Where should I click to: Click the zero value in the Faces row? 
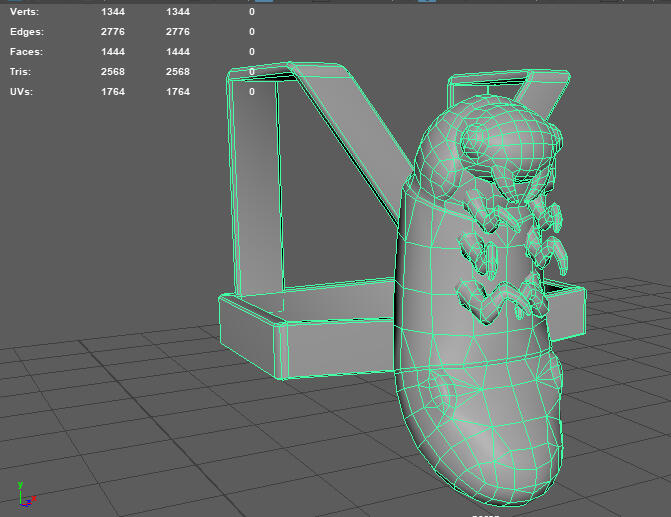coord(252,52)
